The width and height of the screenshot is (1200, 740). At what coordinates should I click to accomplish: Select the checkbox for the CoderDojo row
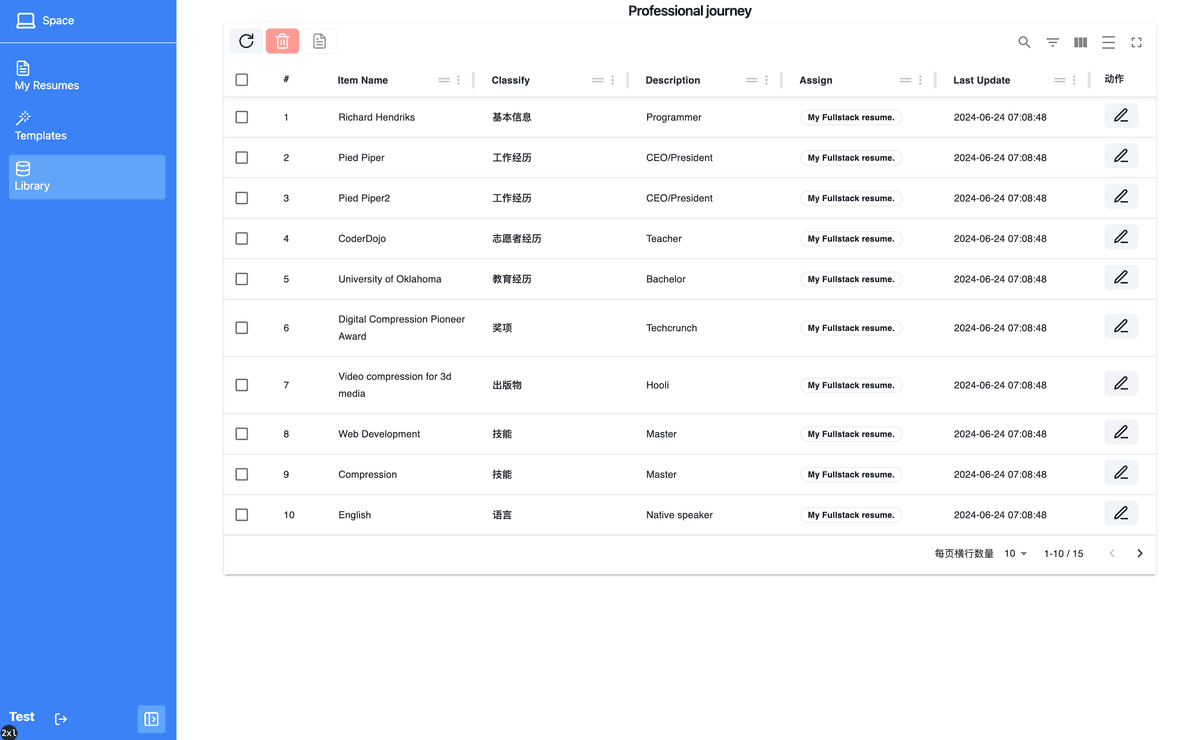point(242,239)
